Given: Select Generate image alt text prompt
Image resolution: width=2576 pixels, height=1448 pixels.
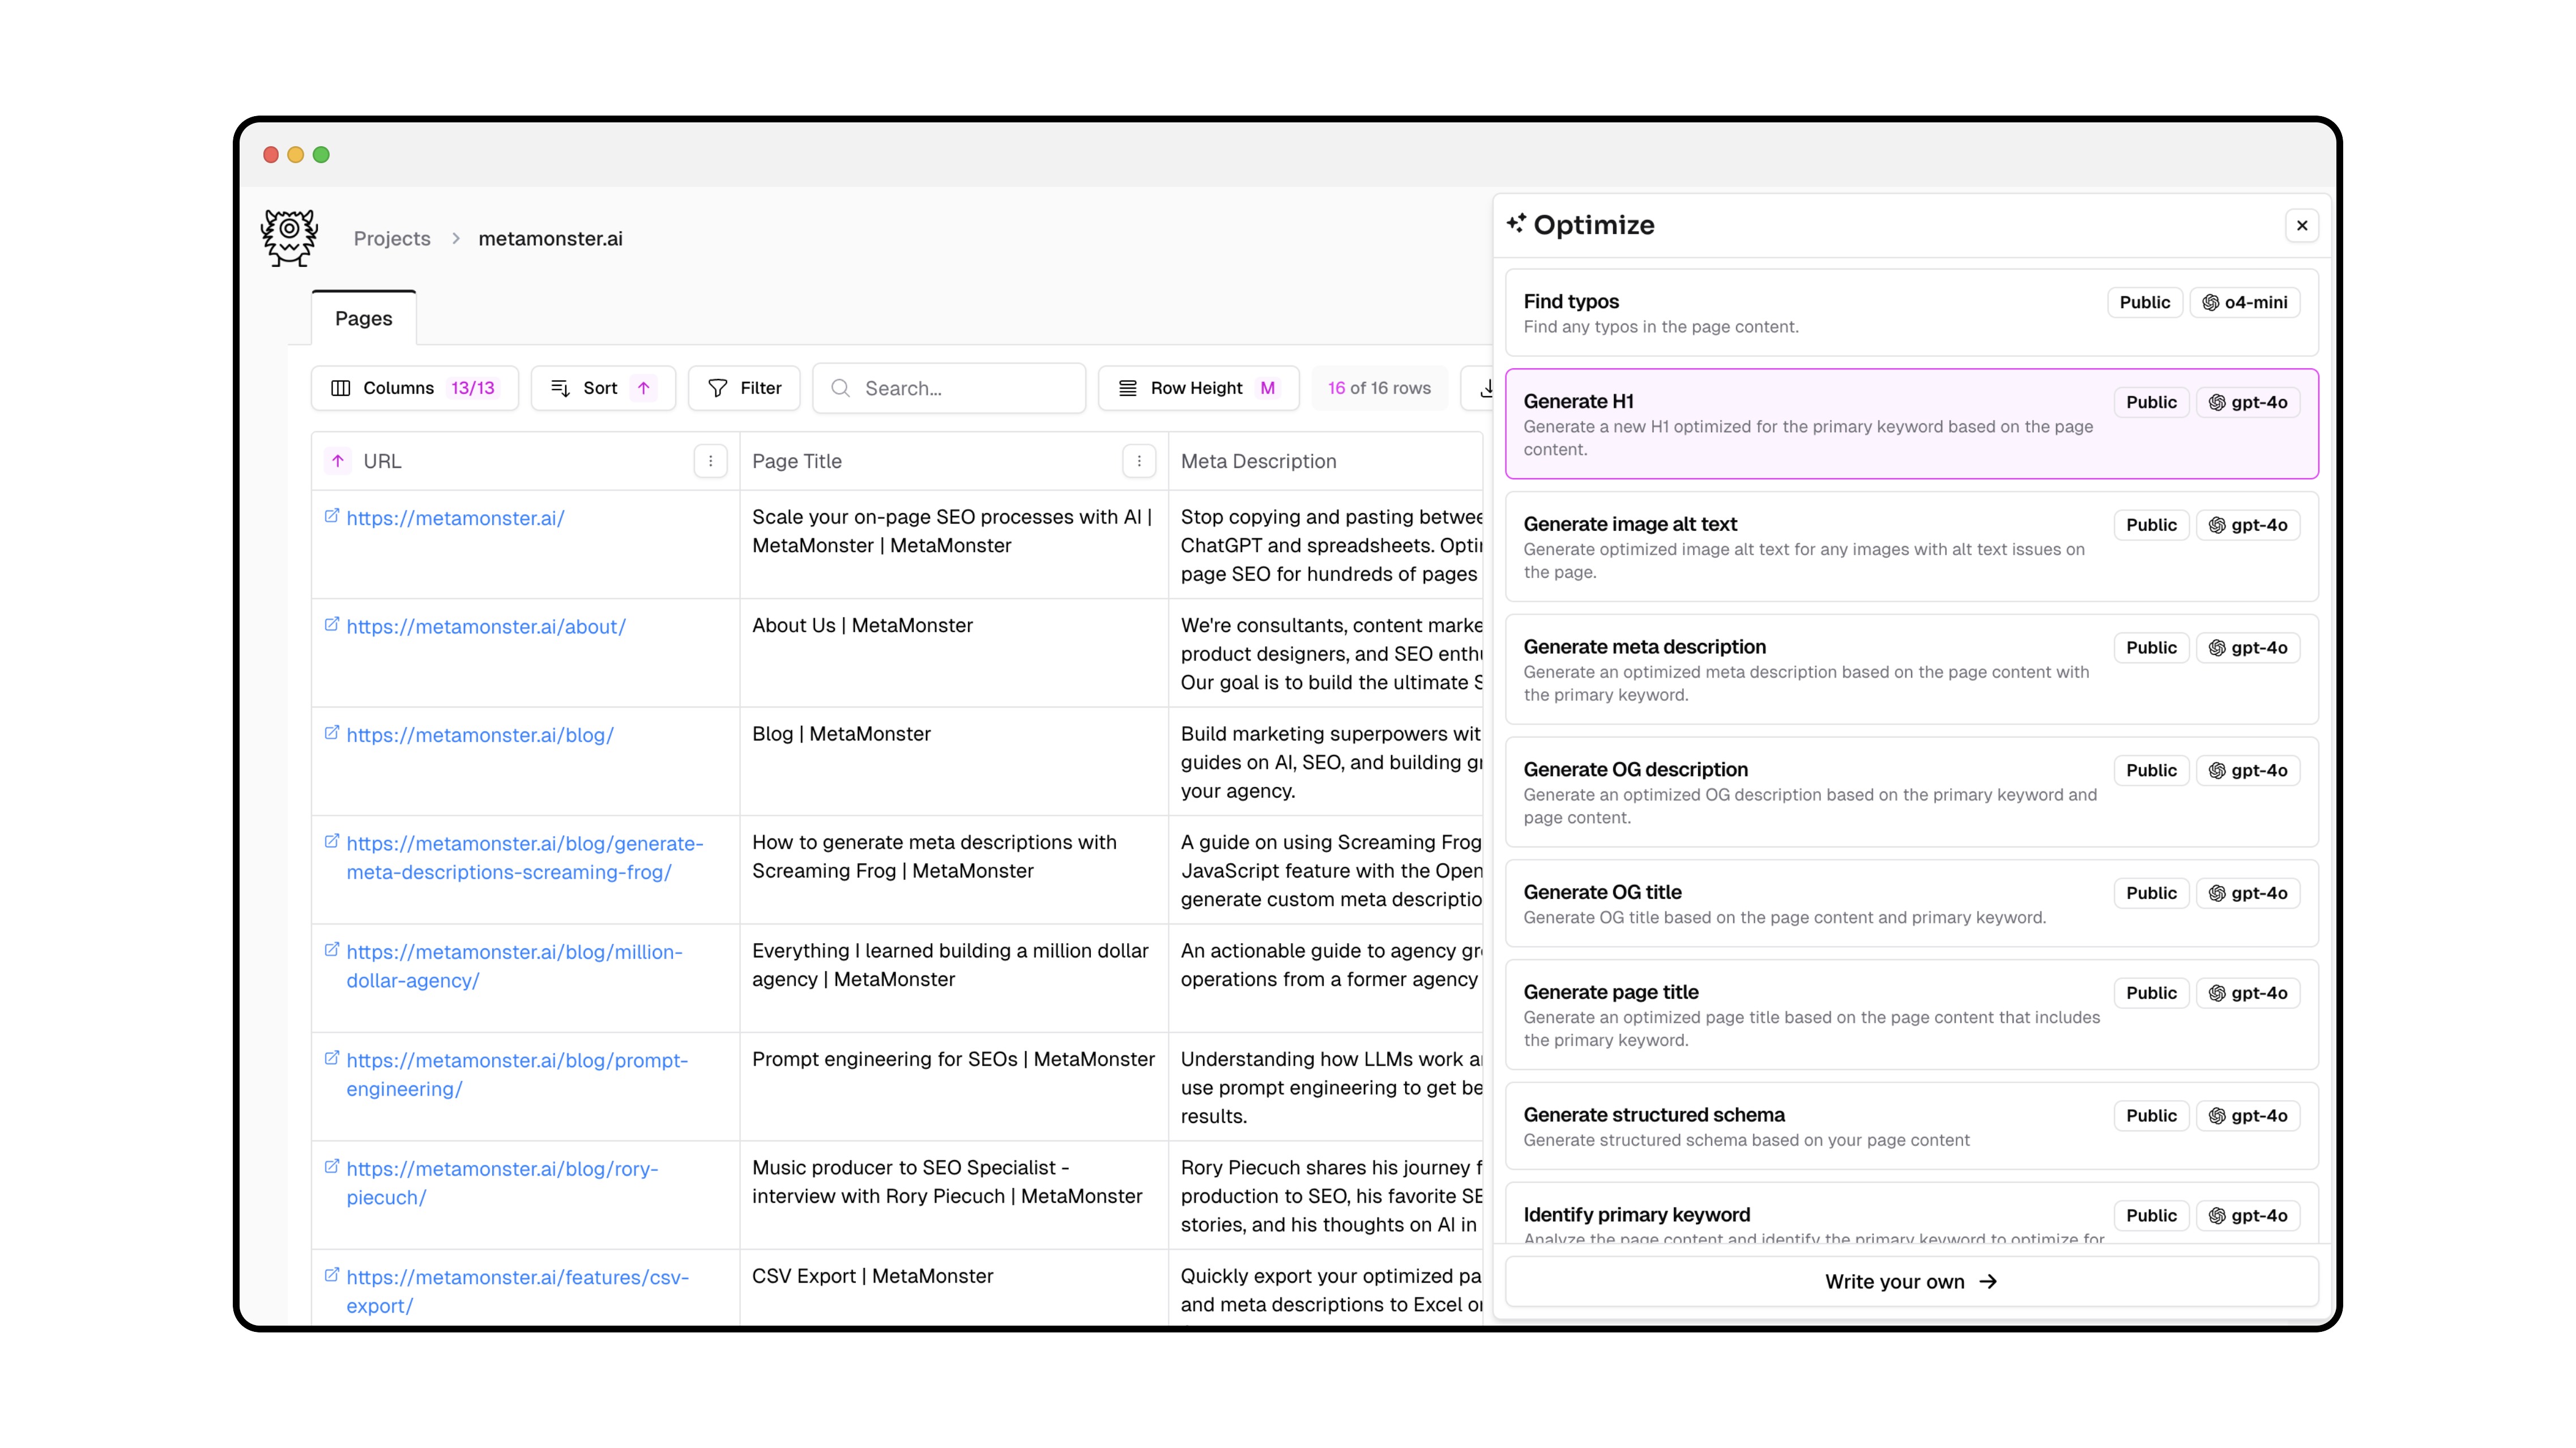Looking at the screenshot, I should click(1911, 547).
